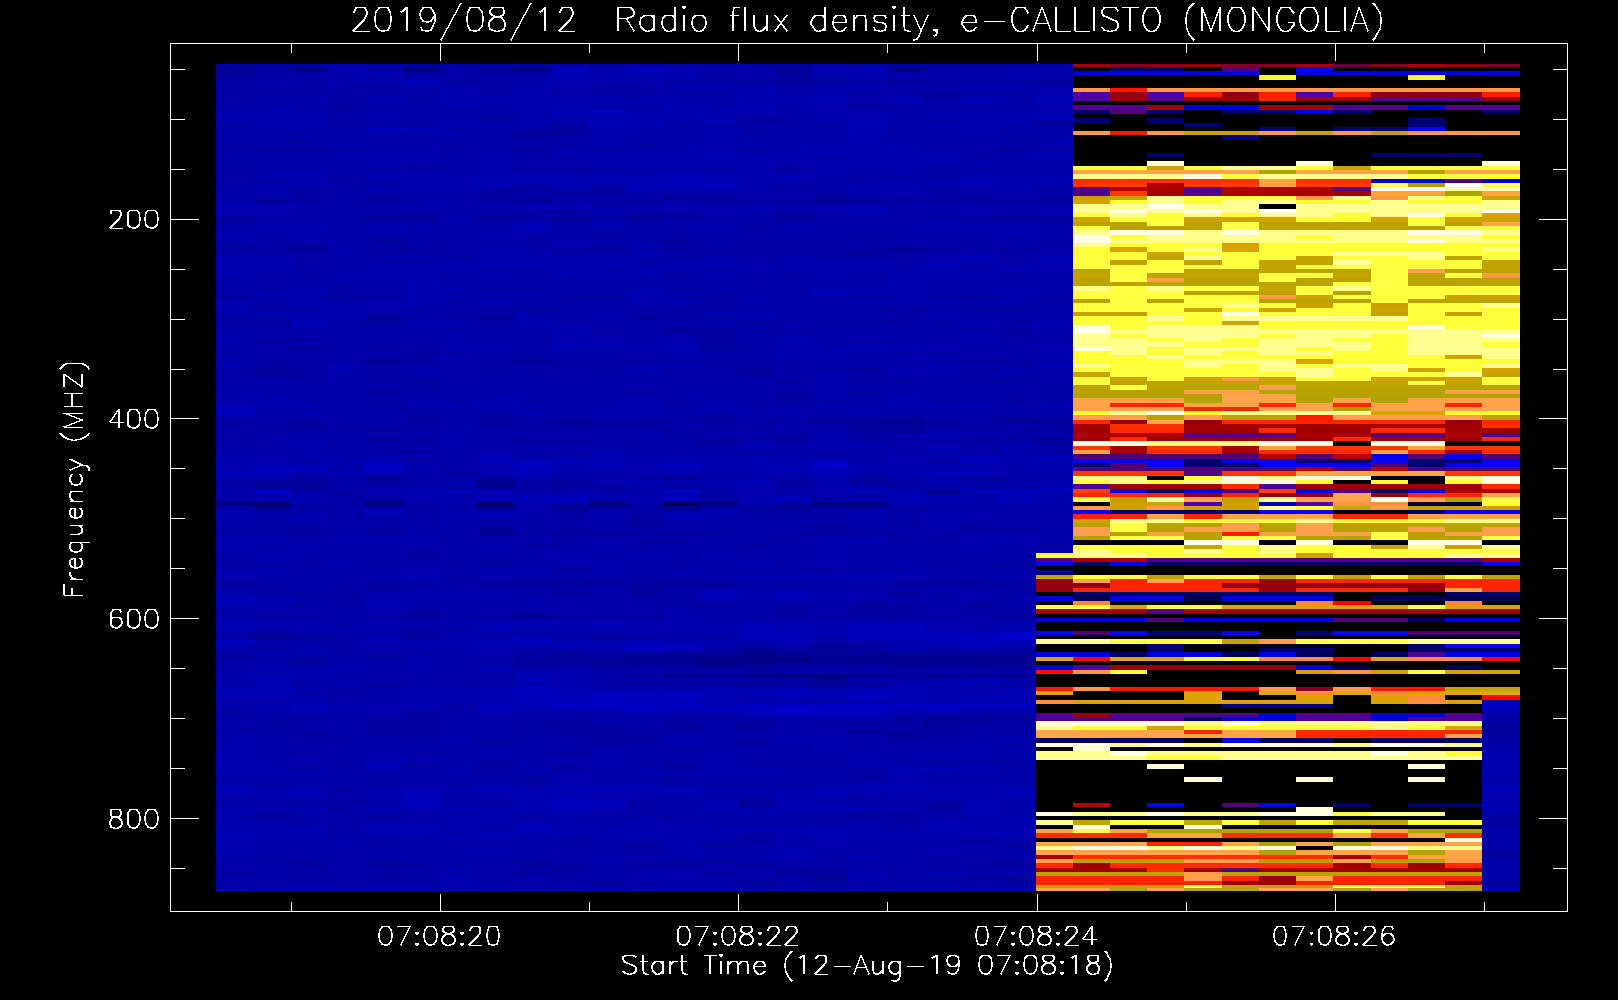The width and height of the screenshot is (1618, 1000).
Task: Click the '07:08:26' time tick label
Action: [1334, 936]
